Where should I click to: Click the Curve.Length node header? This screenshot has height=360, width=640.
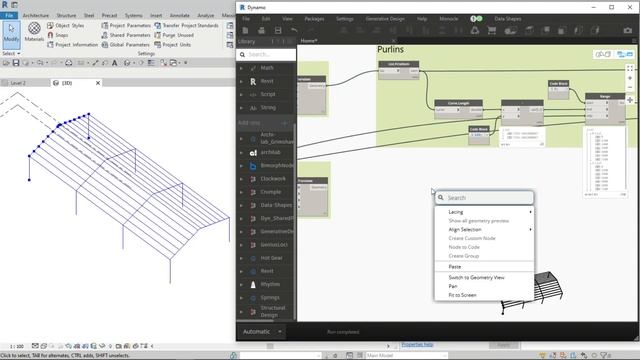coord(458,103)
